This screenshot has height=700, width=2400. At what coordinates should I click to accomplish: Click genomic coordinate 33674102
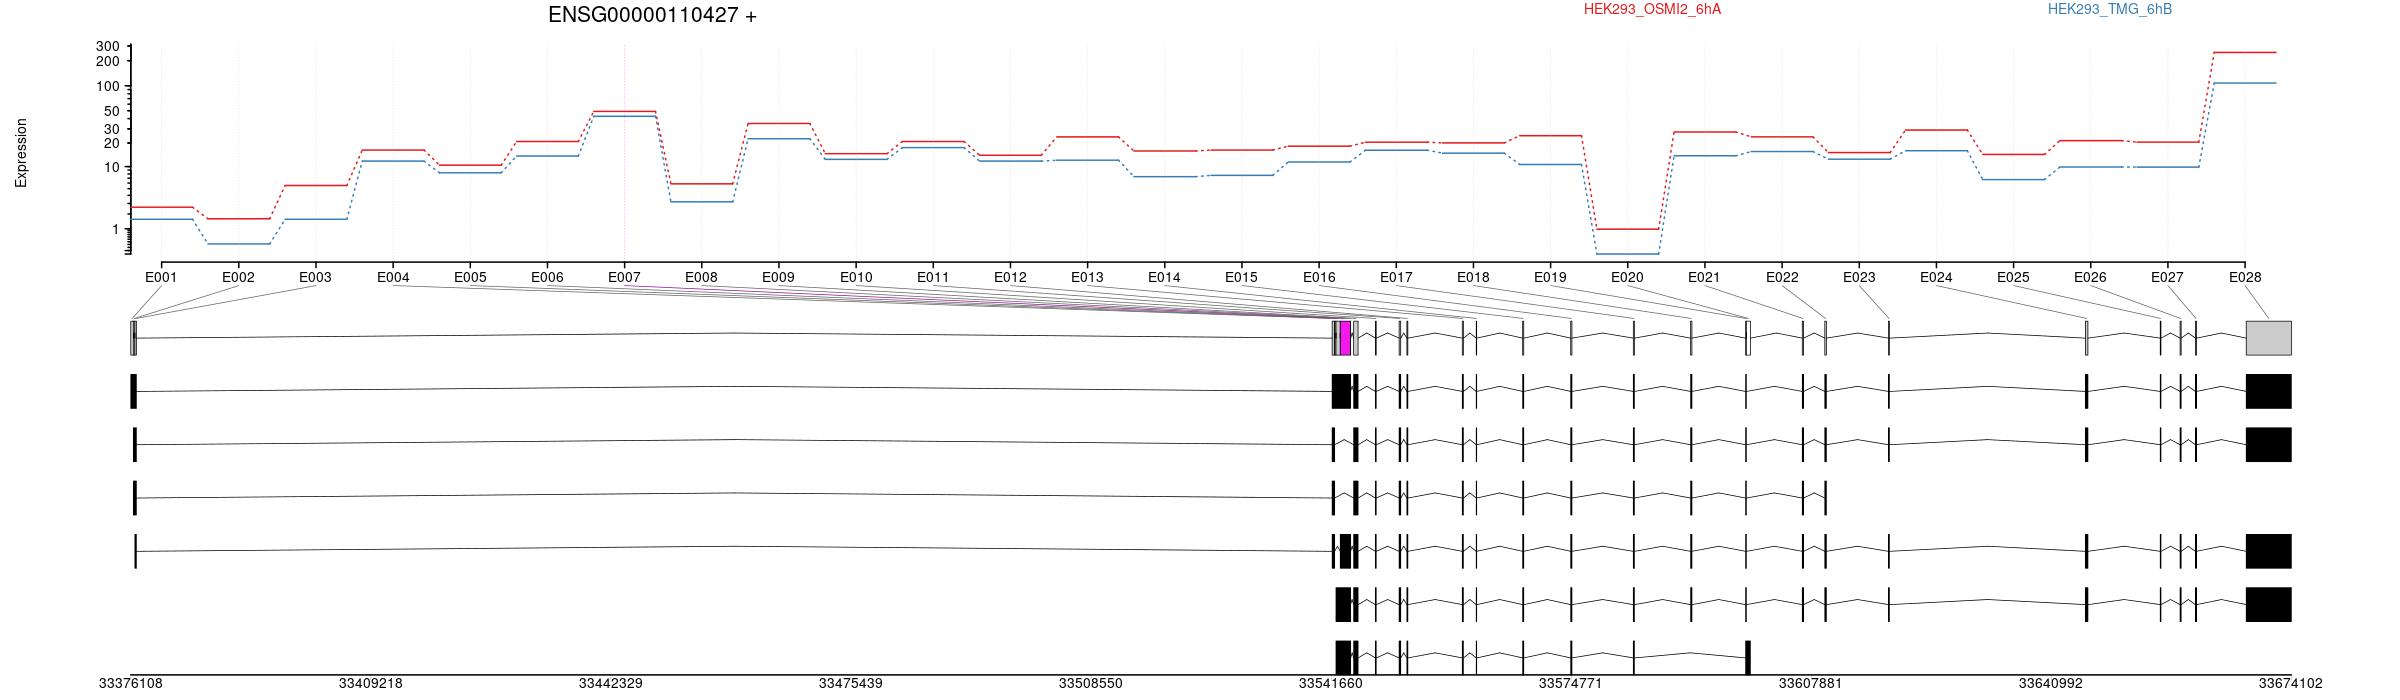2291,684
